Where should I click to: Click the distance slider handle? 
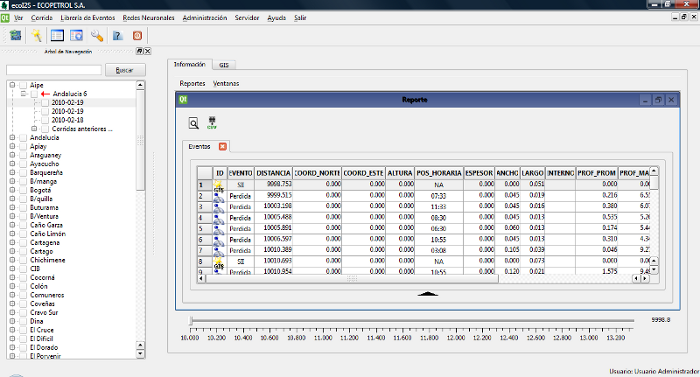pos(191,320)
